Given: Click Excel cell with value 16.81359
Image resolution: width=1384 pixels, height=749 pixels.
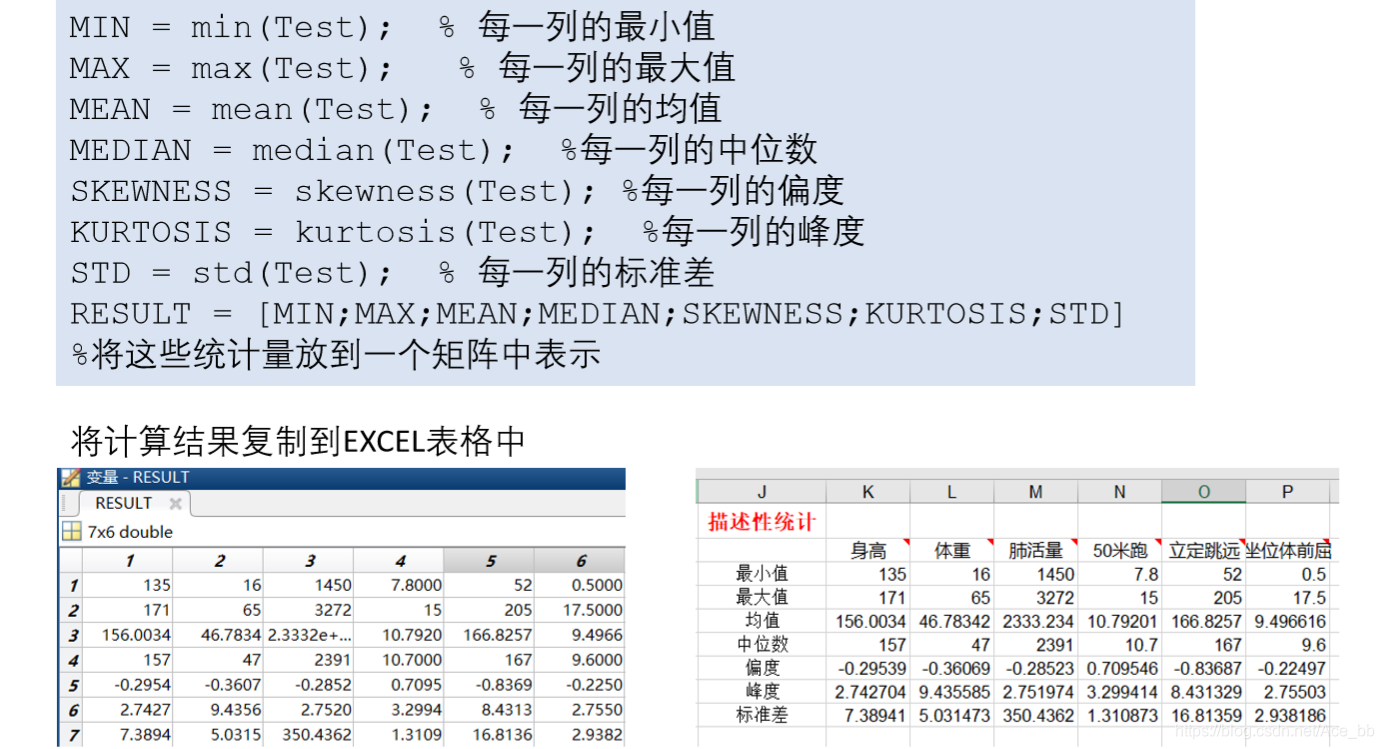Looking at the screenshot, I should 1204,715.
